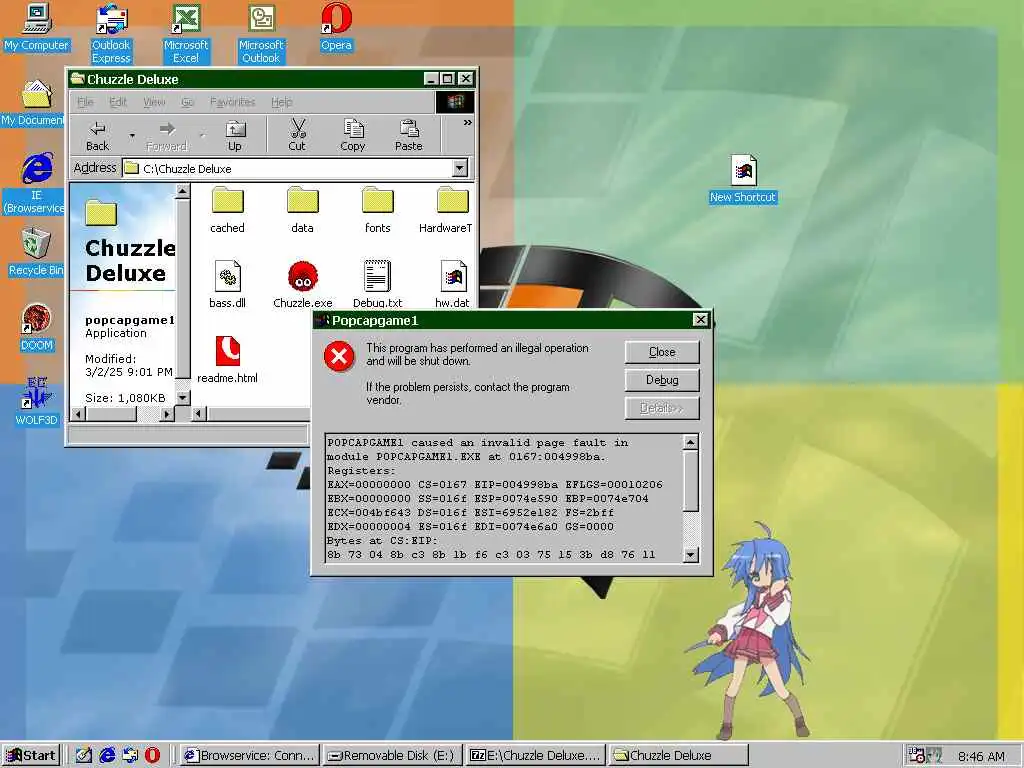Open the Edit menu
Viewport: 1024px width, 768px height.
[118, 102]
